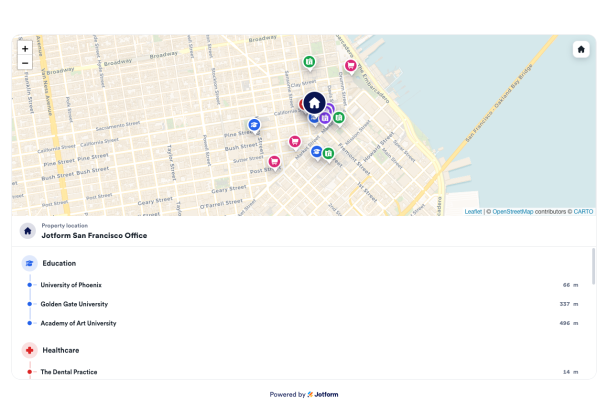Viewport: 608px width, 411px height.
Task: Zoom out the map with minus button
Action: [x=25, y=62]
